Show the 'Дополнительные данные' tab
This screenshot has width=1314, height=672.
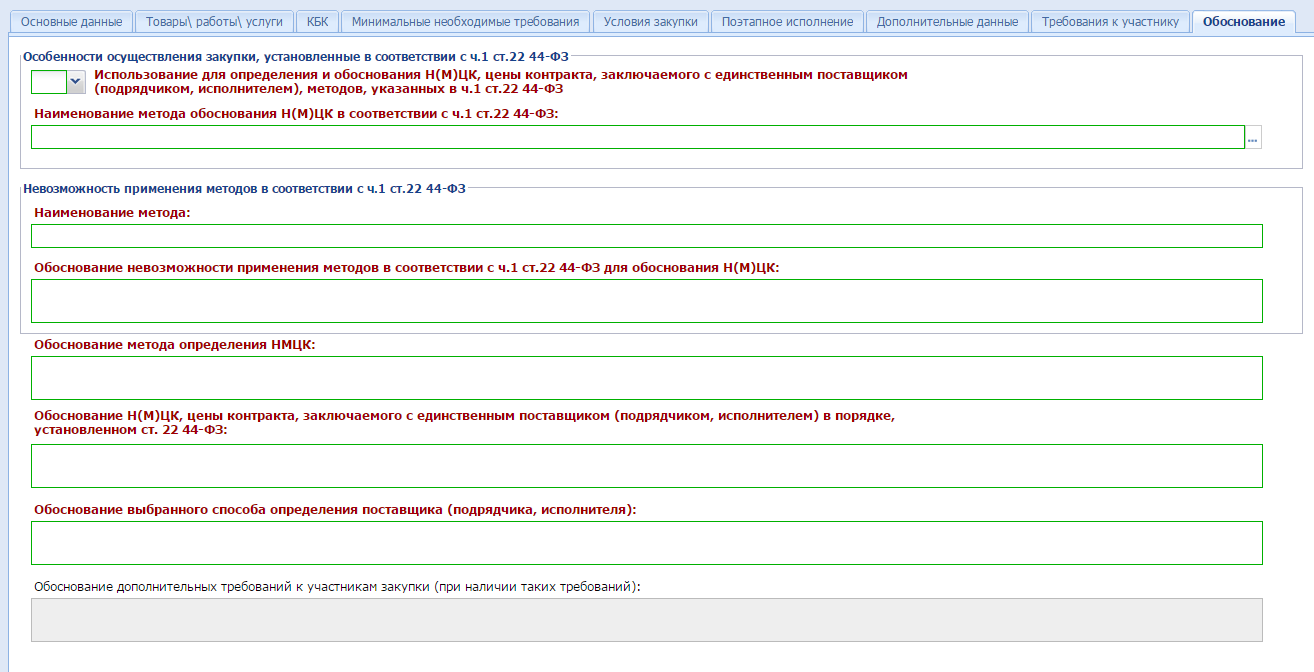click(947, 22)
